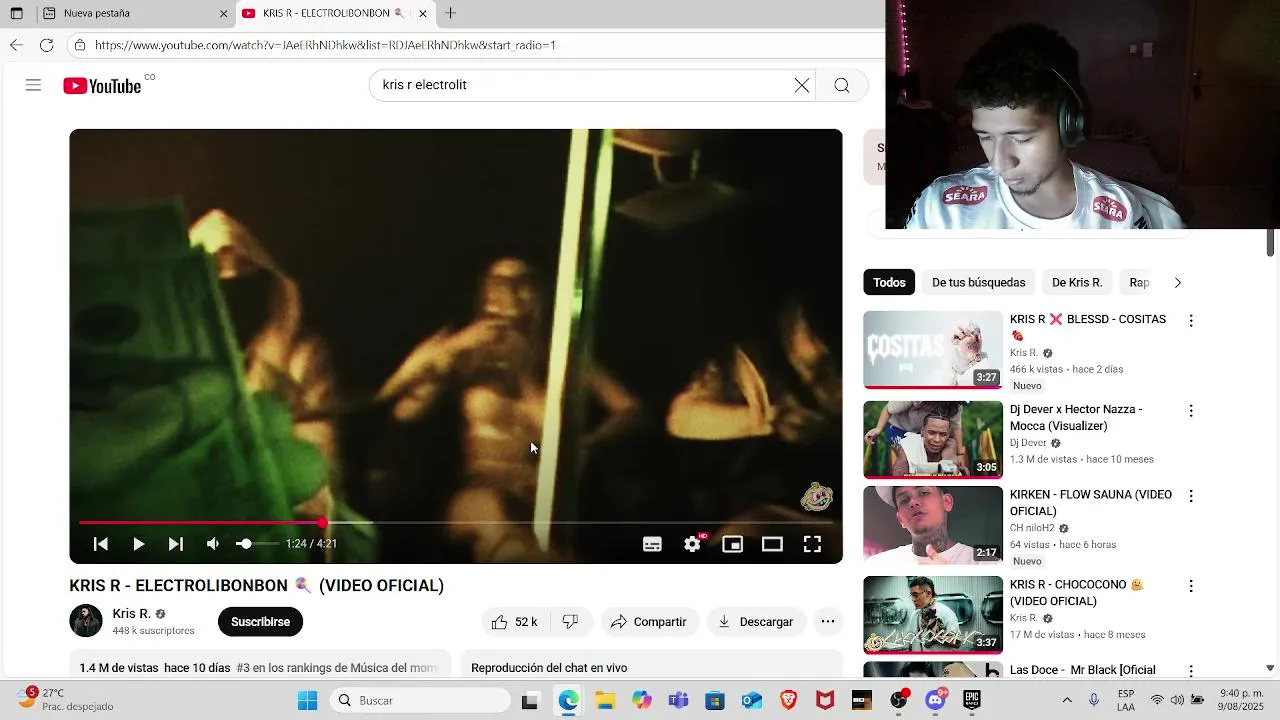Open a new browser tab

pos(450,14)
